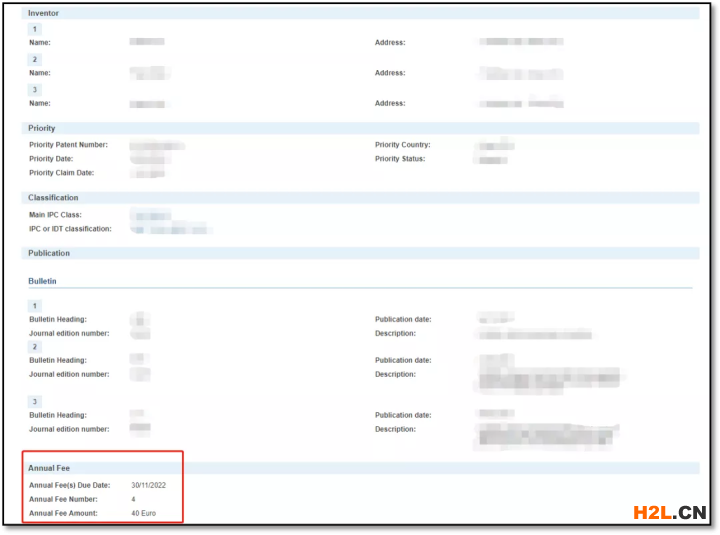Click the Annual Fee Number value 4
This screenshot has width=720, height=535.
click(x=133, y=498)
